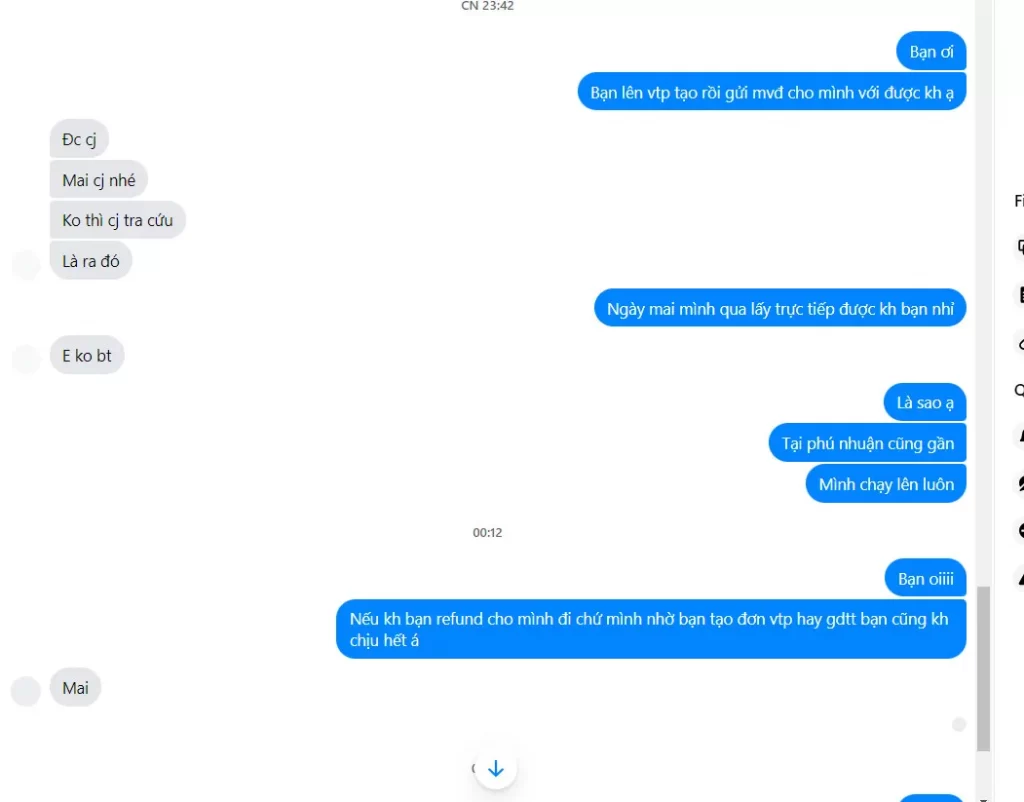Click the "Đc cj" received message
Screen dimensions: 1024x802
pyautogui.click(x=79, y=138)
